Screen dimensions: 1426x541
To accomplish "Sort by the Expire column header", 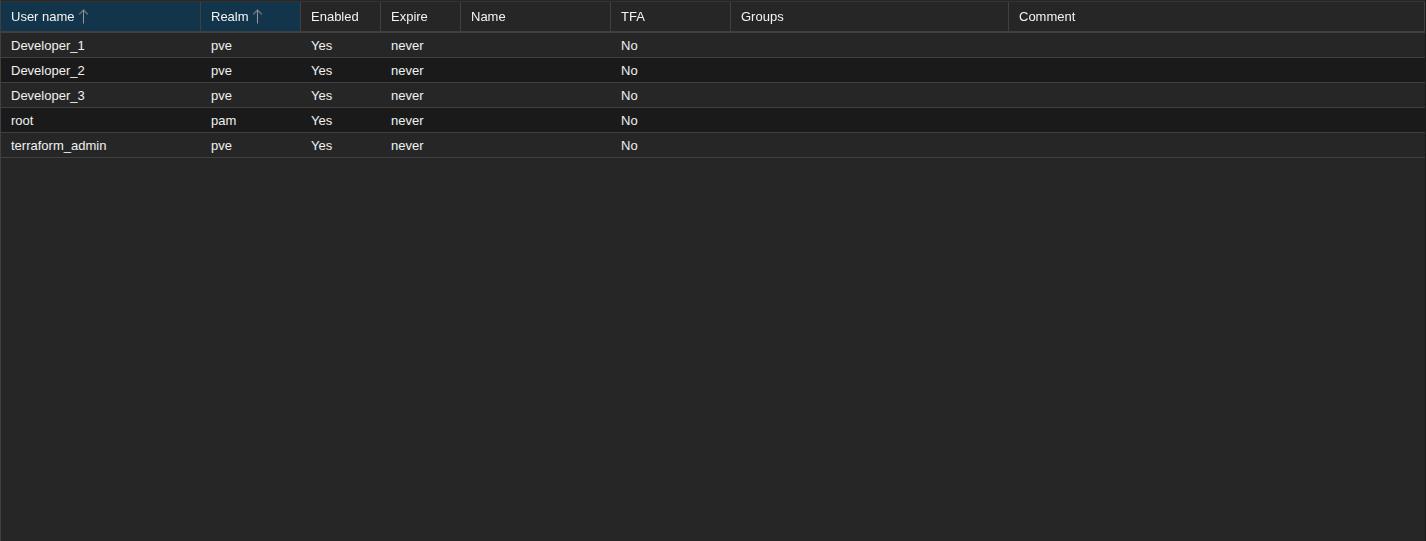I will (409, 16).
